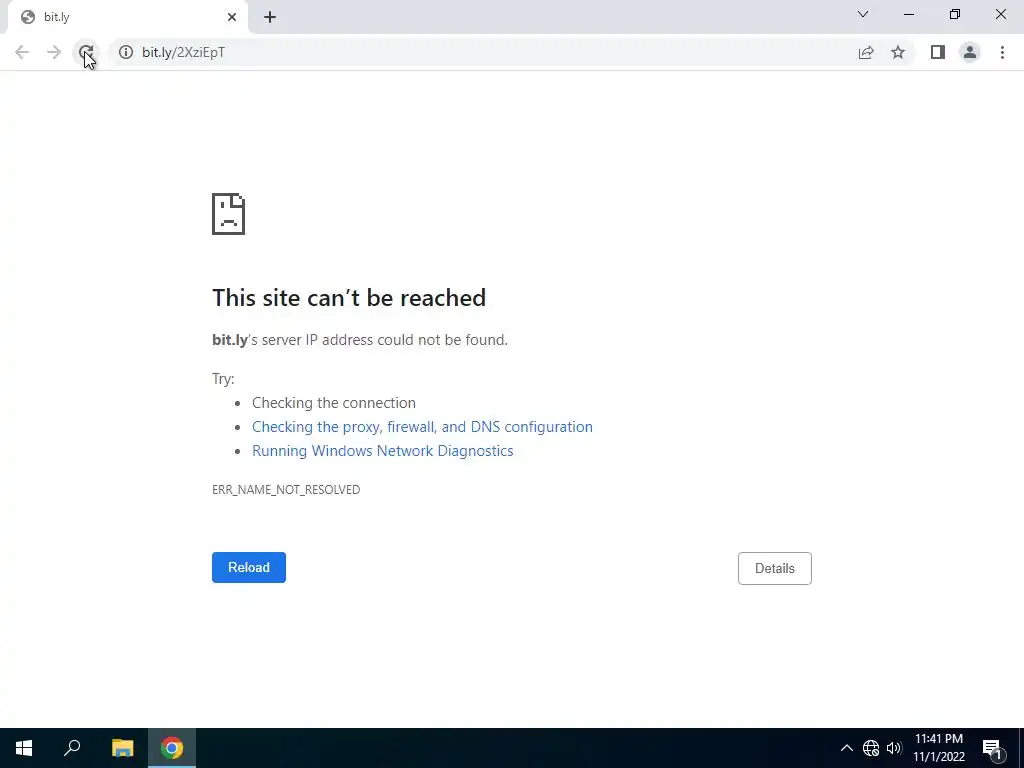1024x768 pixels.
Task: Minimize the Chrome window
Action: (x=909, y=14)
